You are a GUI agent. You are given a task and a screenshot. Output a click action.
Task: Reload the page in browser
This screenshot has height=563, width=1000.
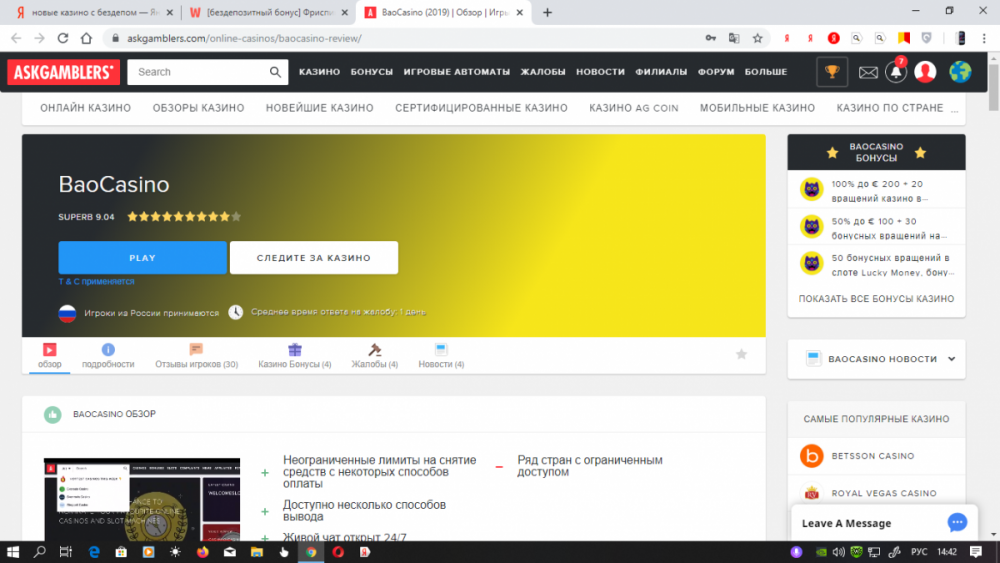point(62,38)
